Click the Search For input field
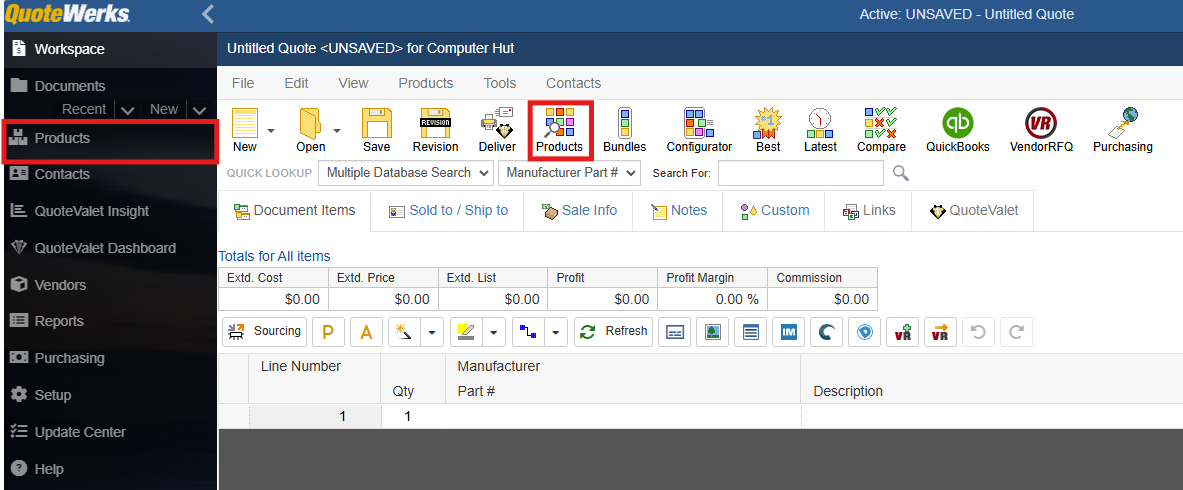1183x490 pixels. tap(800, 174)
